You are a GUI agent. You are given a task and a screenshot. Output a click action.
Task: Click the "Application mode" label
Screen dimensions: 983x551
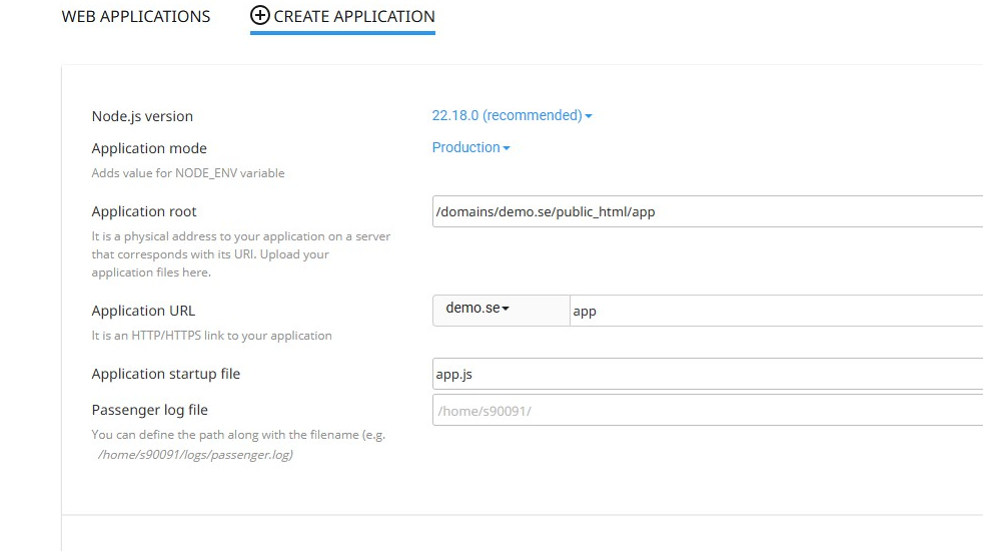[149, 149]
